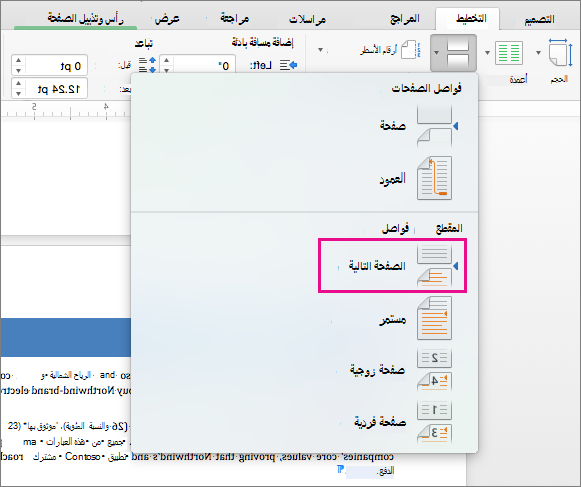Image resolution: width=581 pixels, height=487 pixels.
Task: Select صفحة زوجية even page break
Action: (x=402, y=370)
